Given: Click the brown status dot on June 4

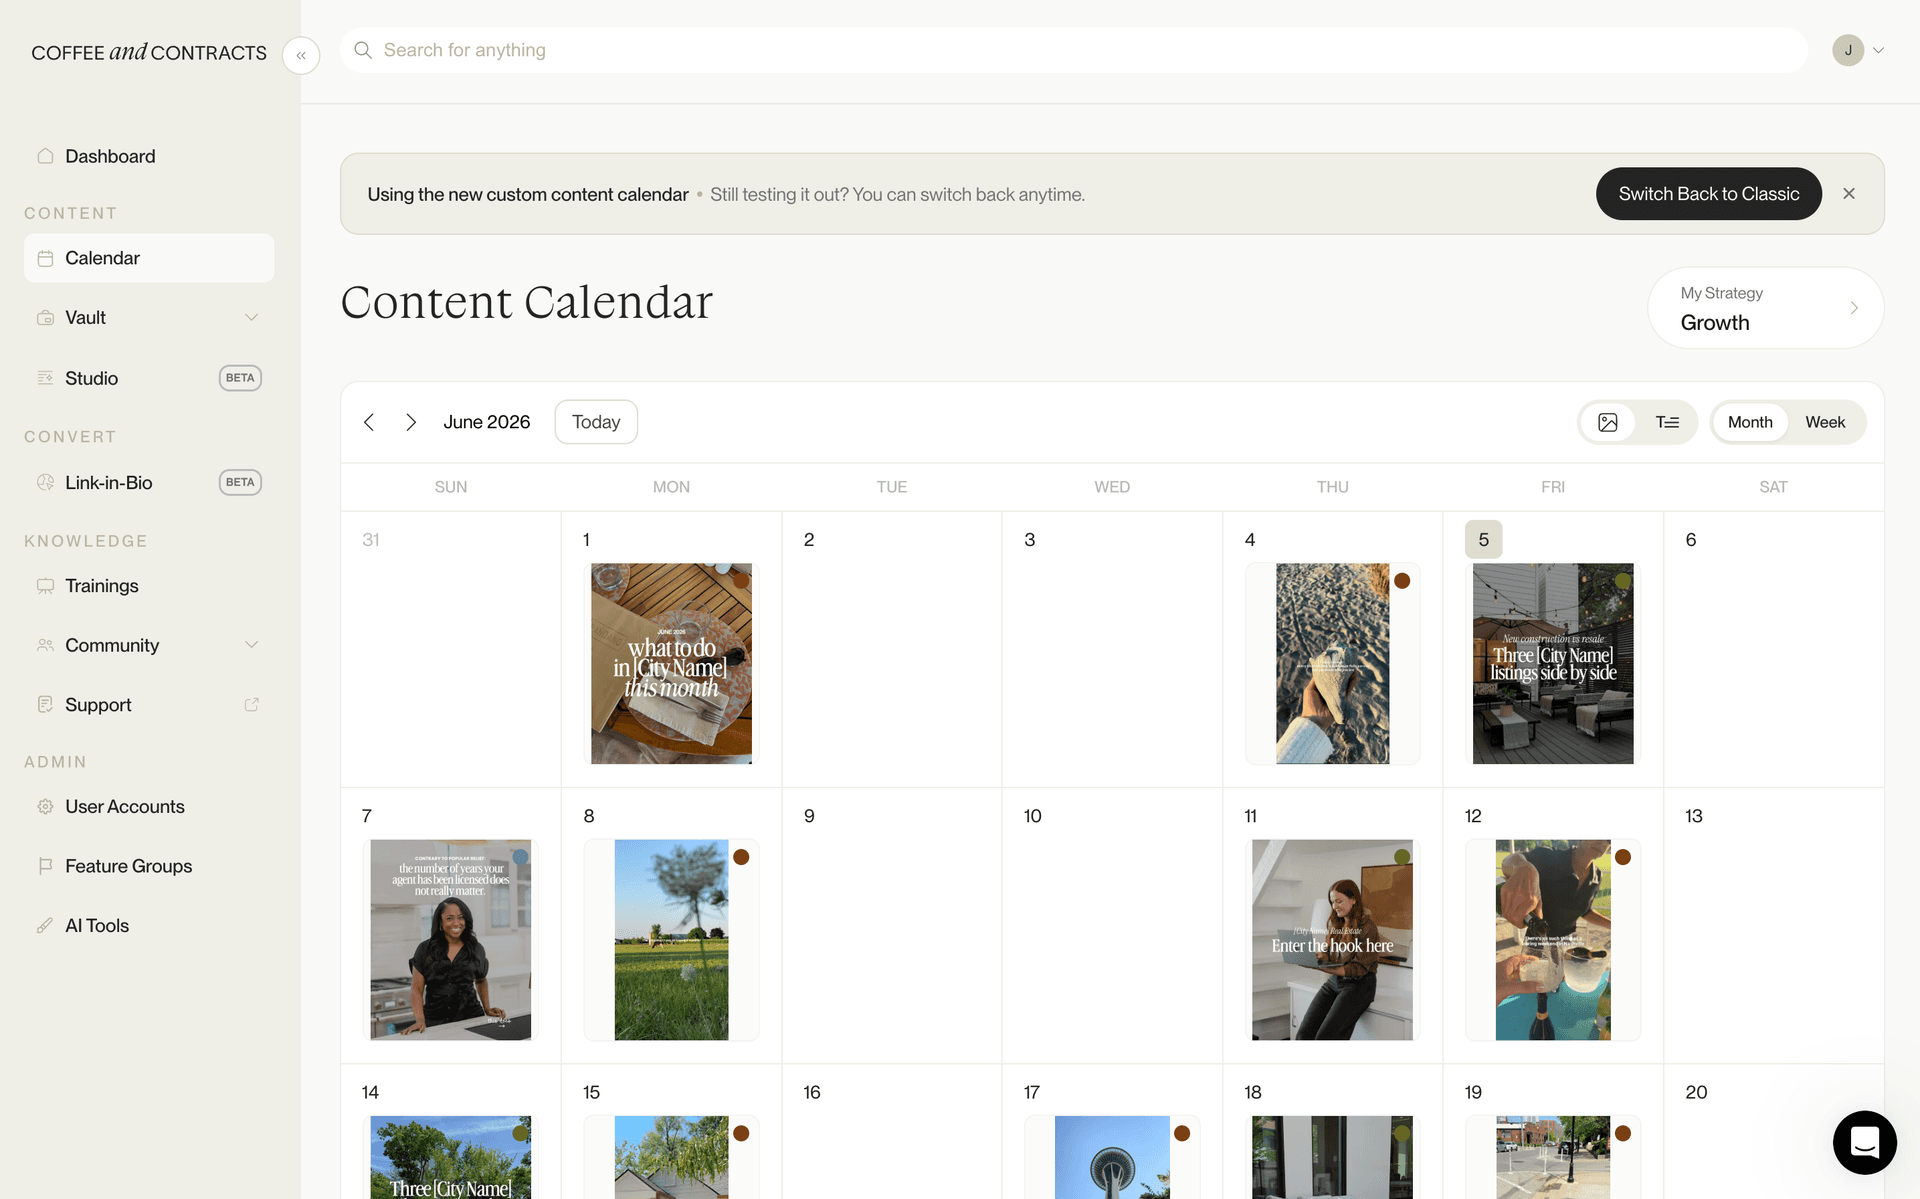Looking at the screenshot, I should click(x=1402, y=581).
